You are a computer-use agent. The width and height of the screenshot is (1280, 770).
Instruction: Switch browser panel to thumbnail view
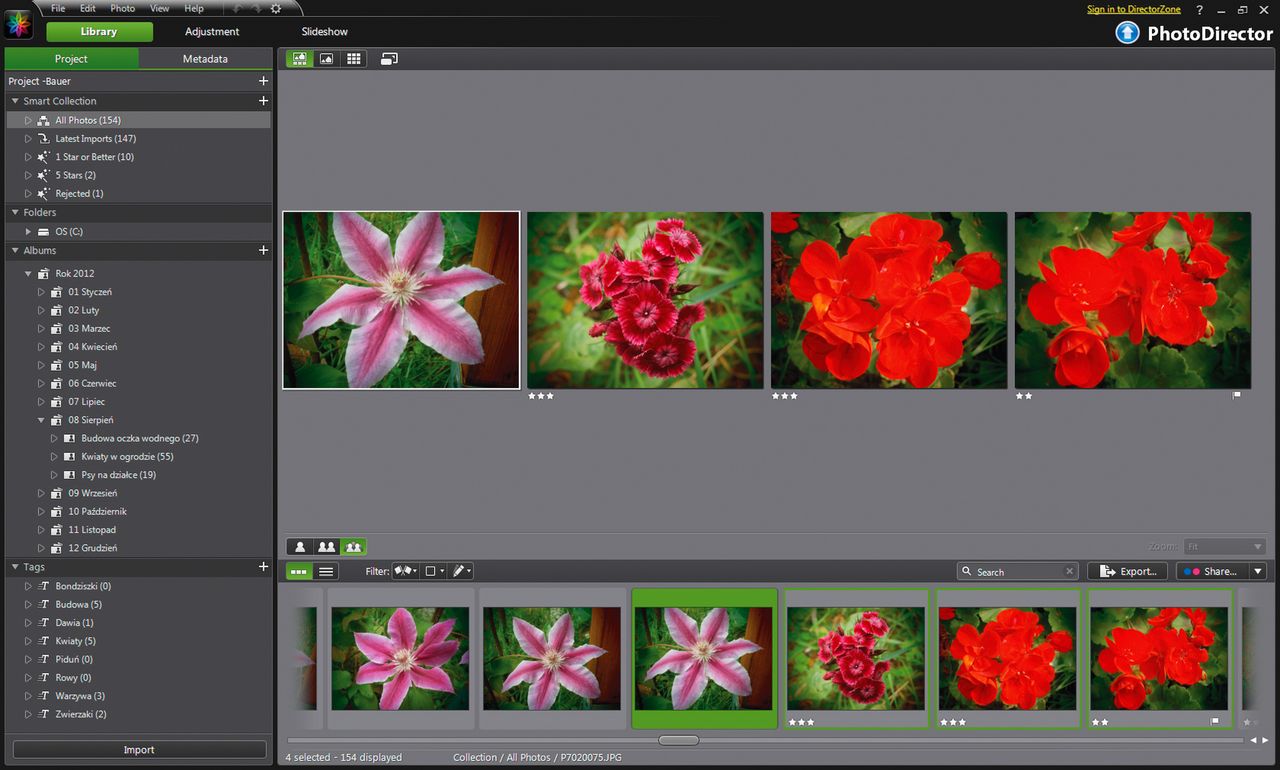(298, 571)
